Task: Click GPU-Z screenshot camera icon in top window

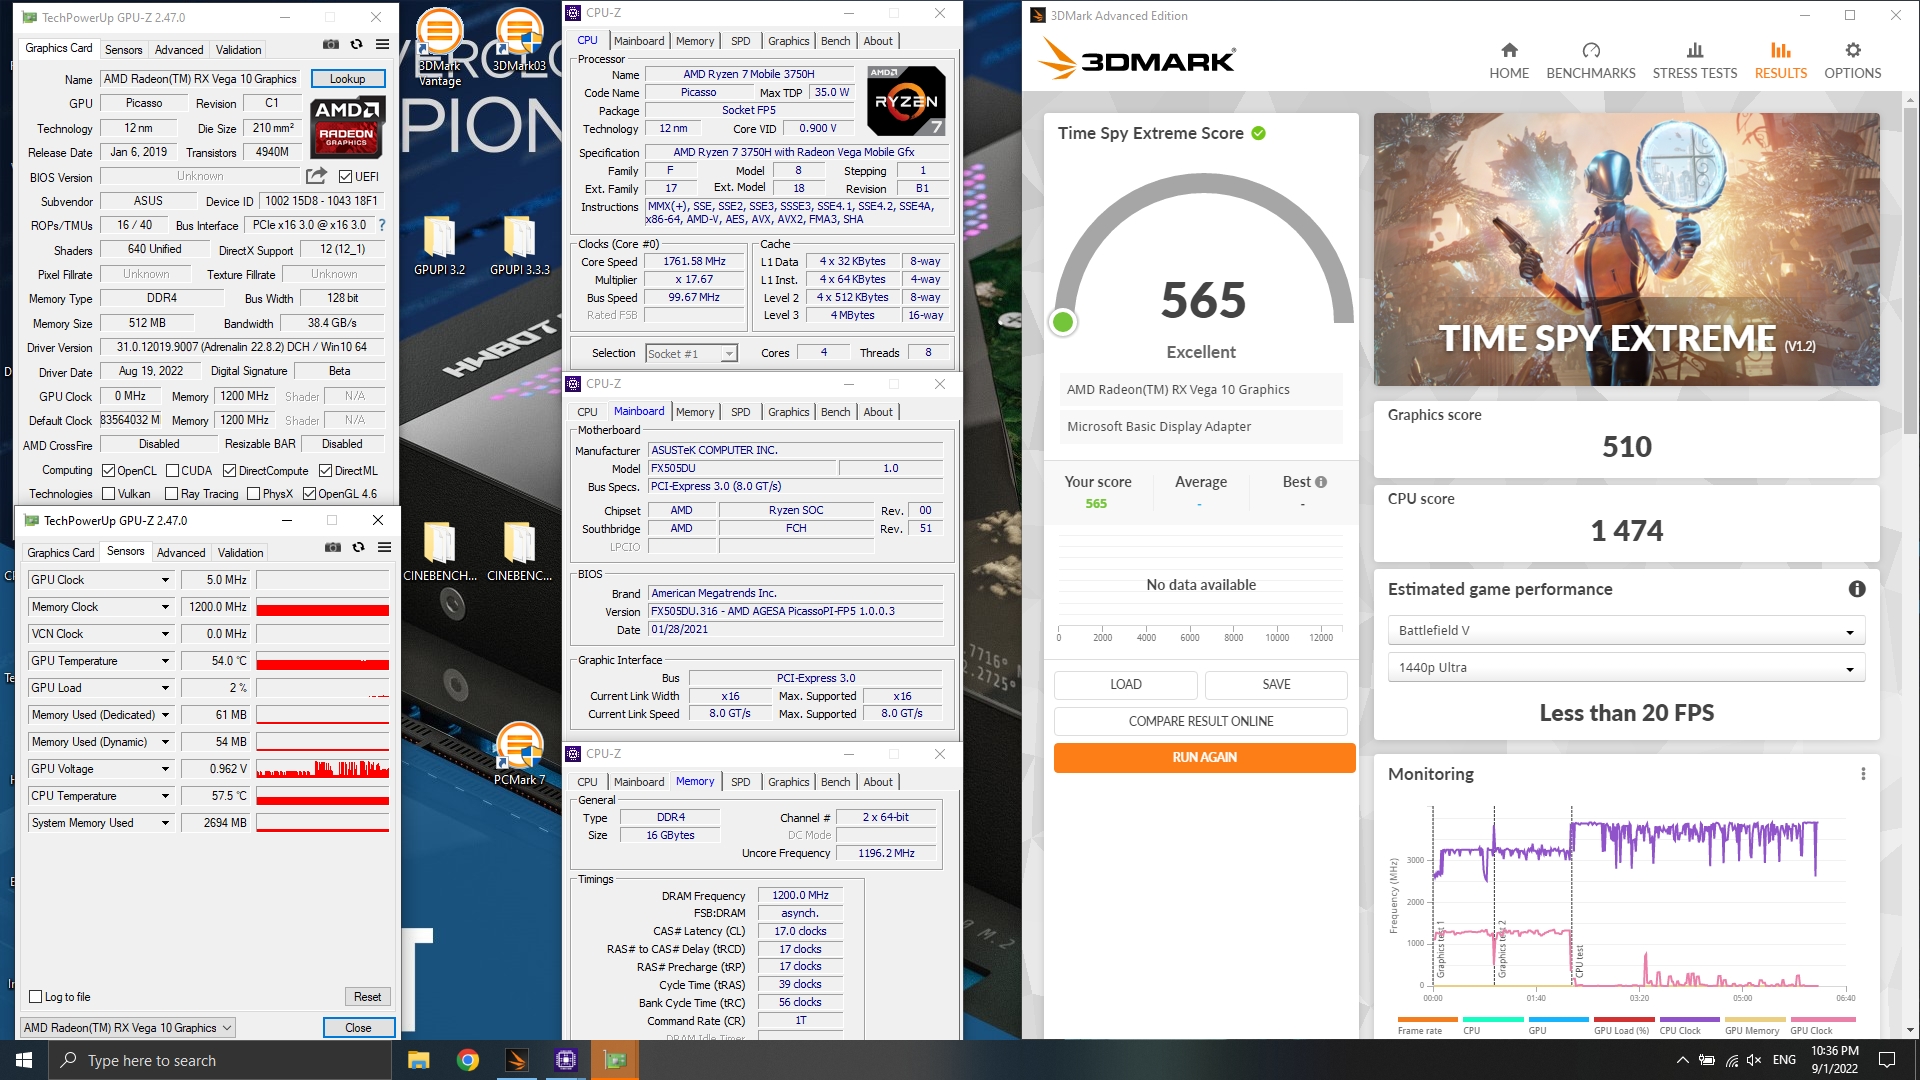Action: pyautogui.click(x=331, y=45)
